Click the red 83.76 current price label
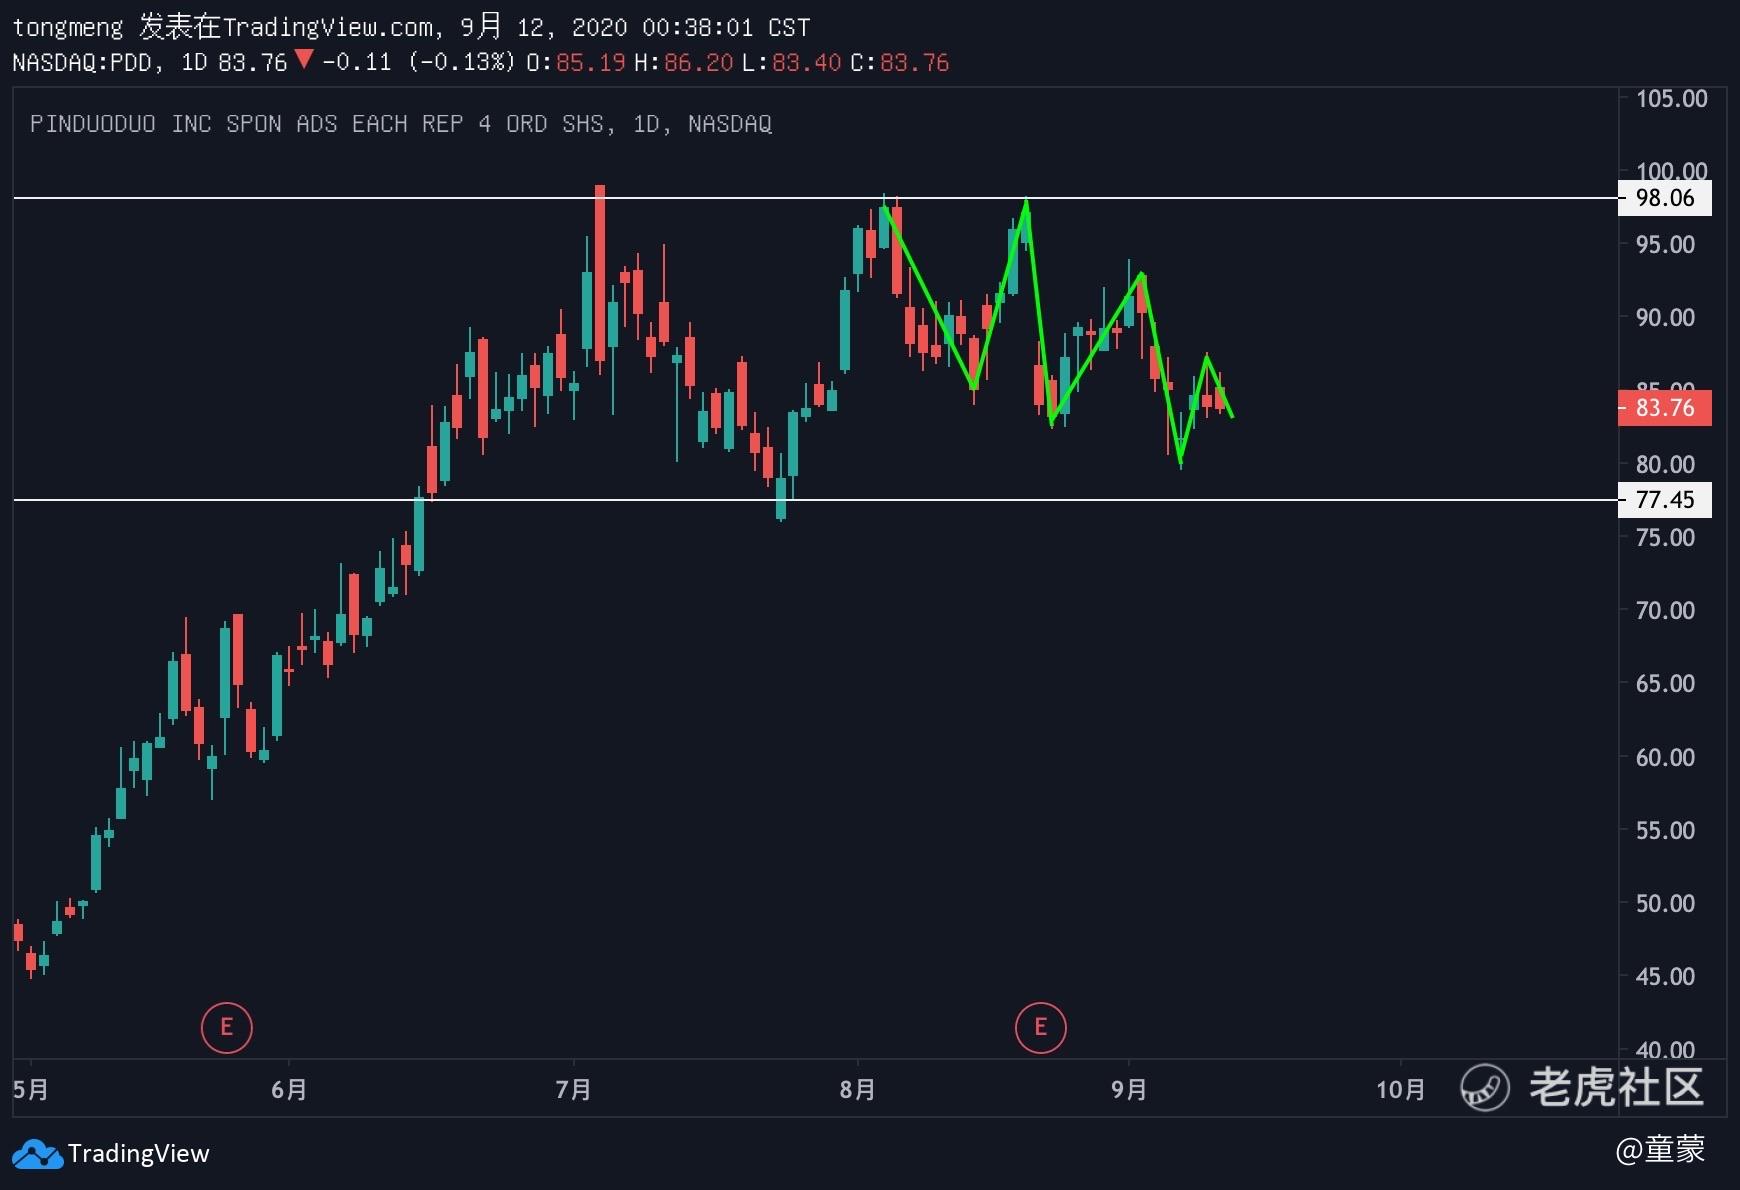The image size is (1740, 1190). click(x=1664, y=408)
